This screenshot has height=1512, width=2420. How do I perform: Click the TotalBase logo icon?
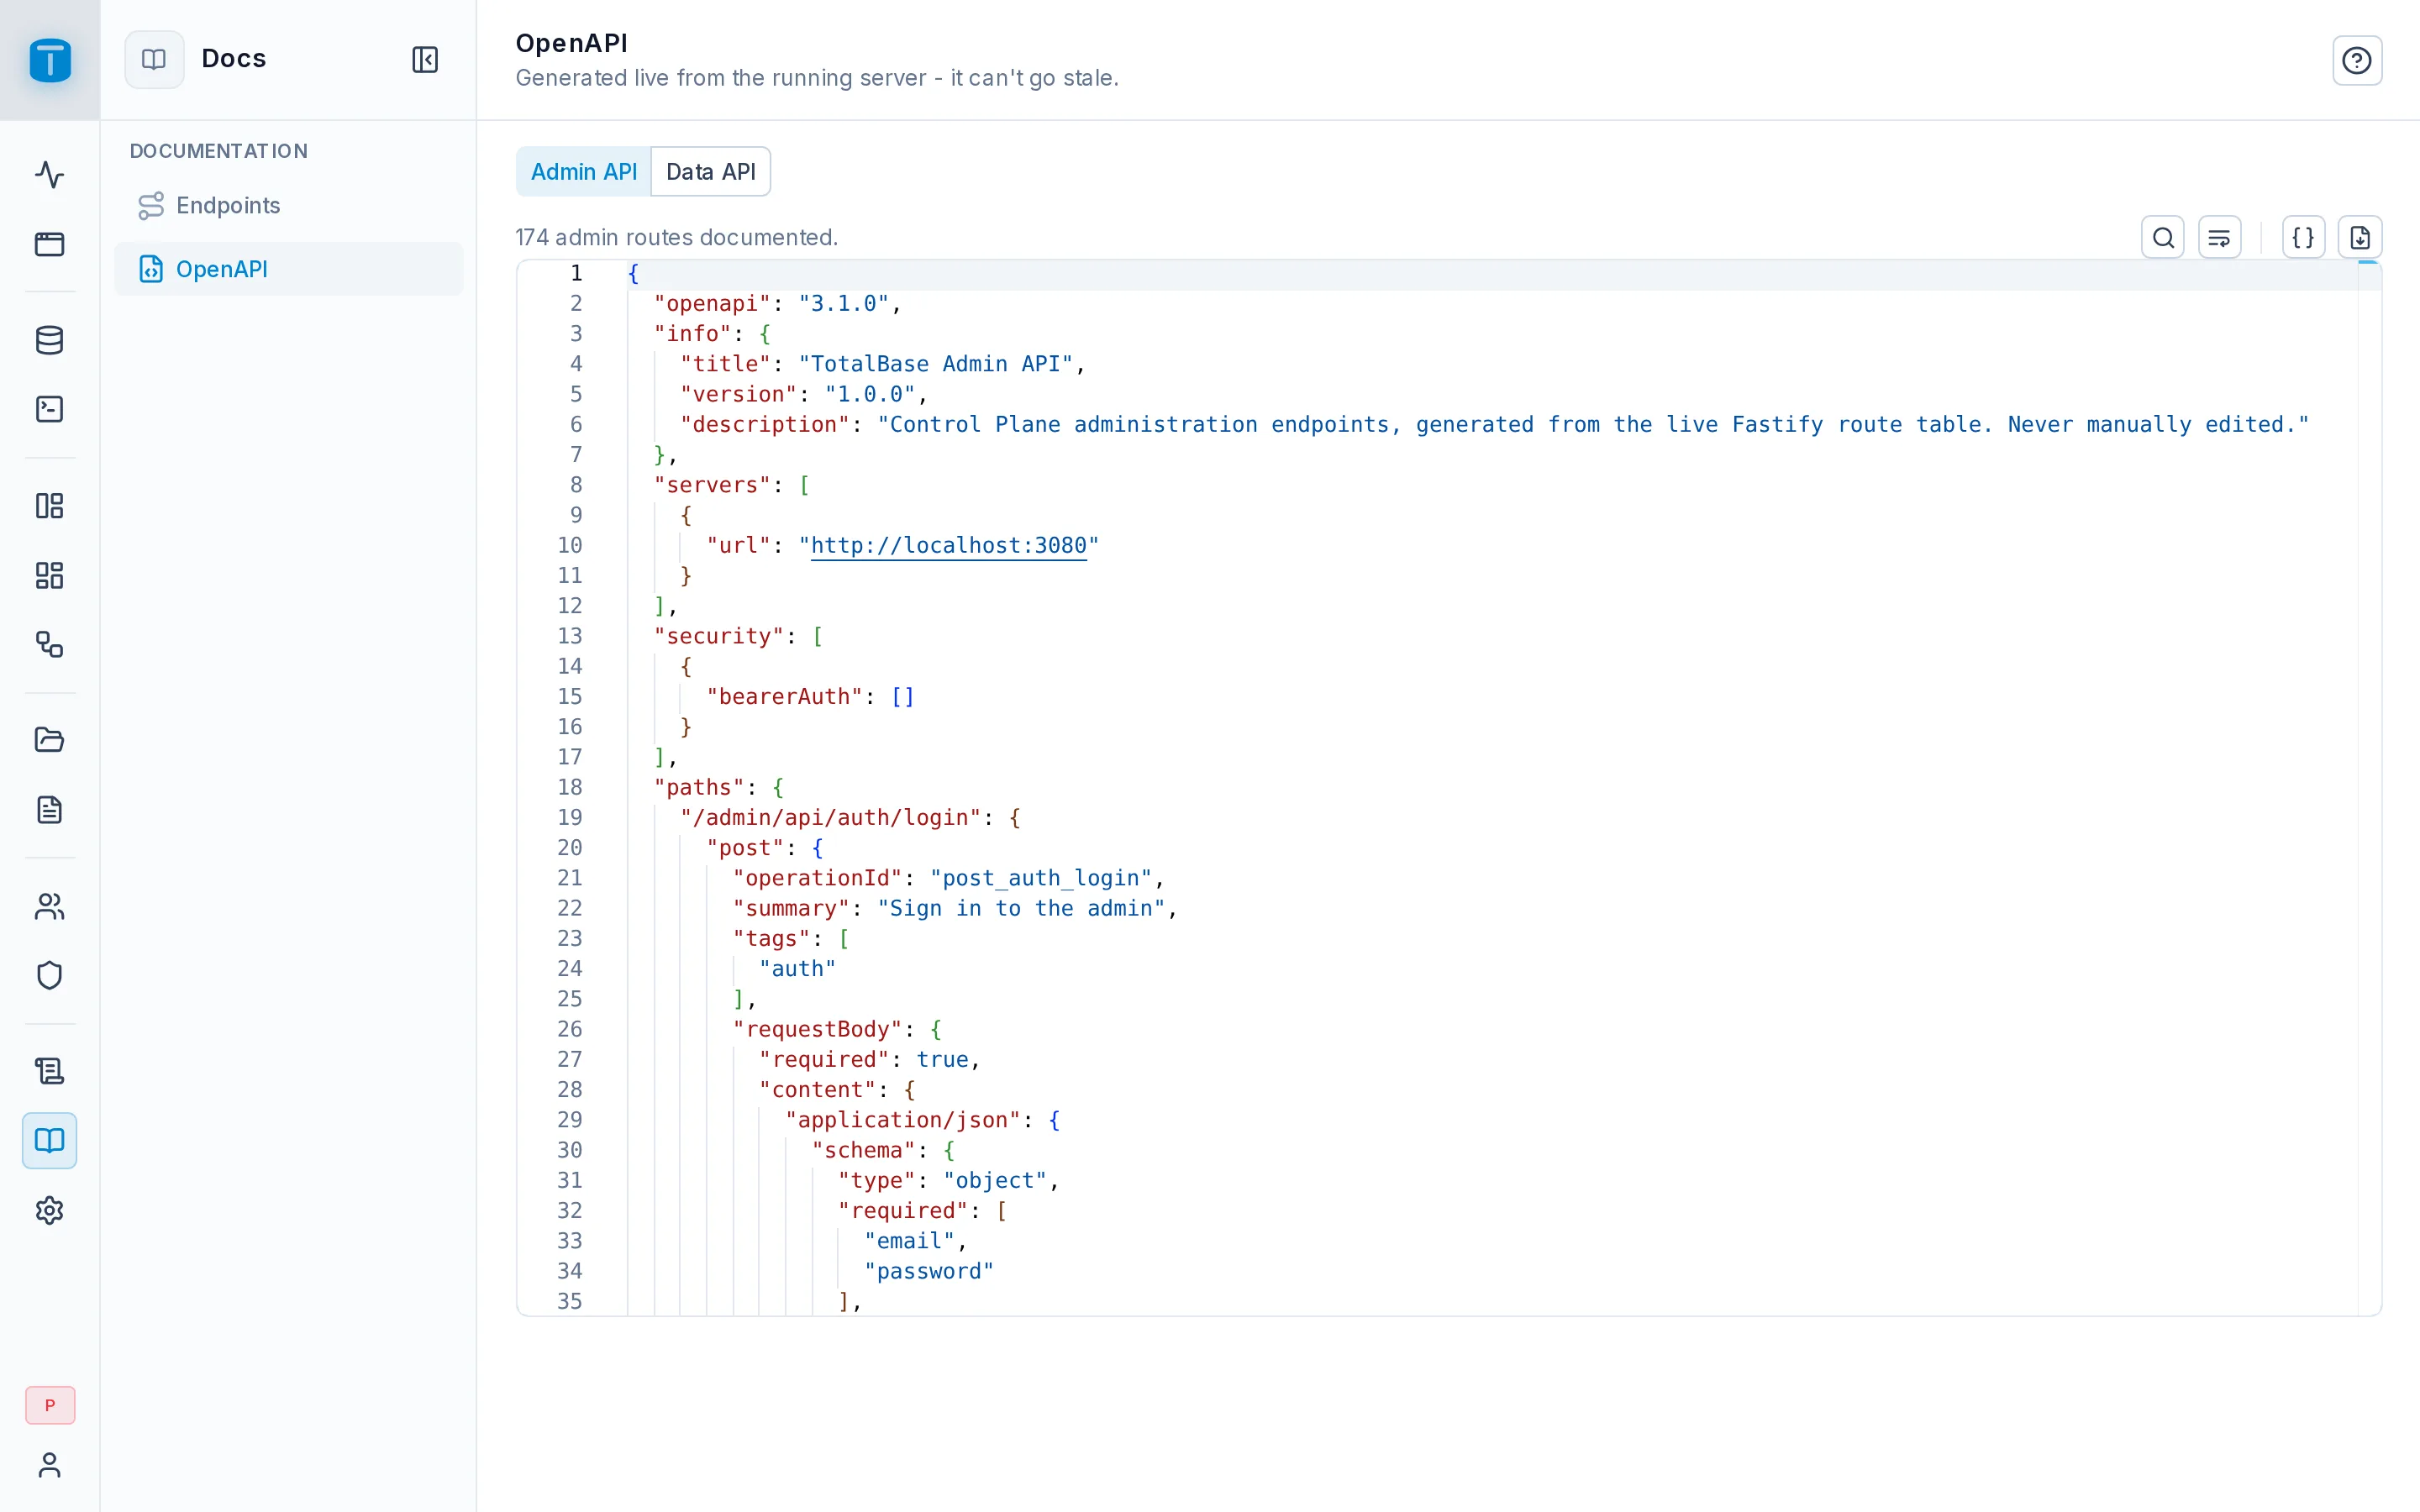[x=50, y=60]
